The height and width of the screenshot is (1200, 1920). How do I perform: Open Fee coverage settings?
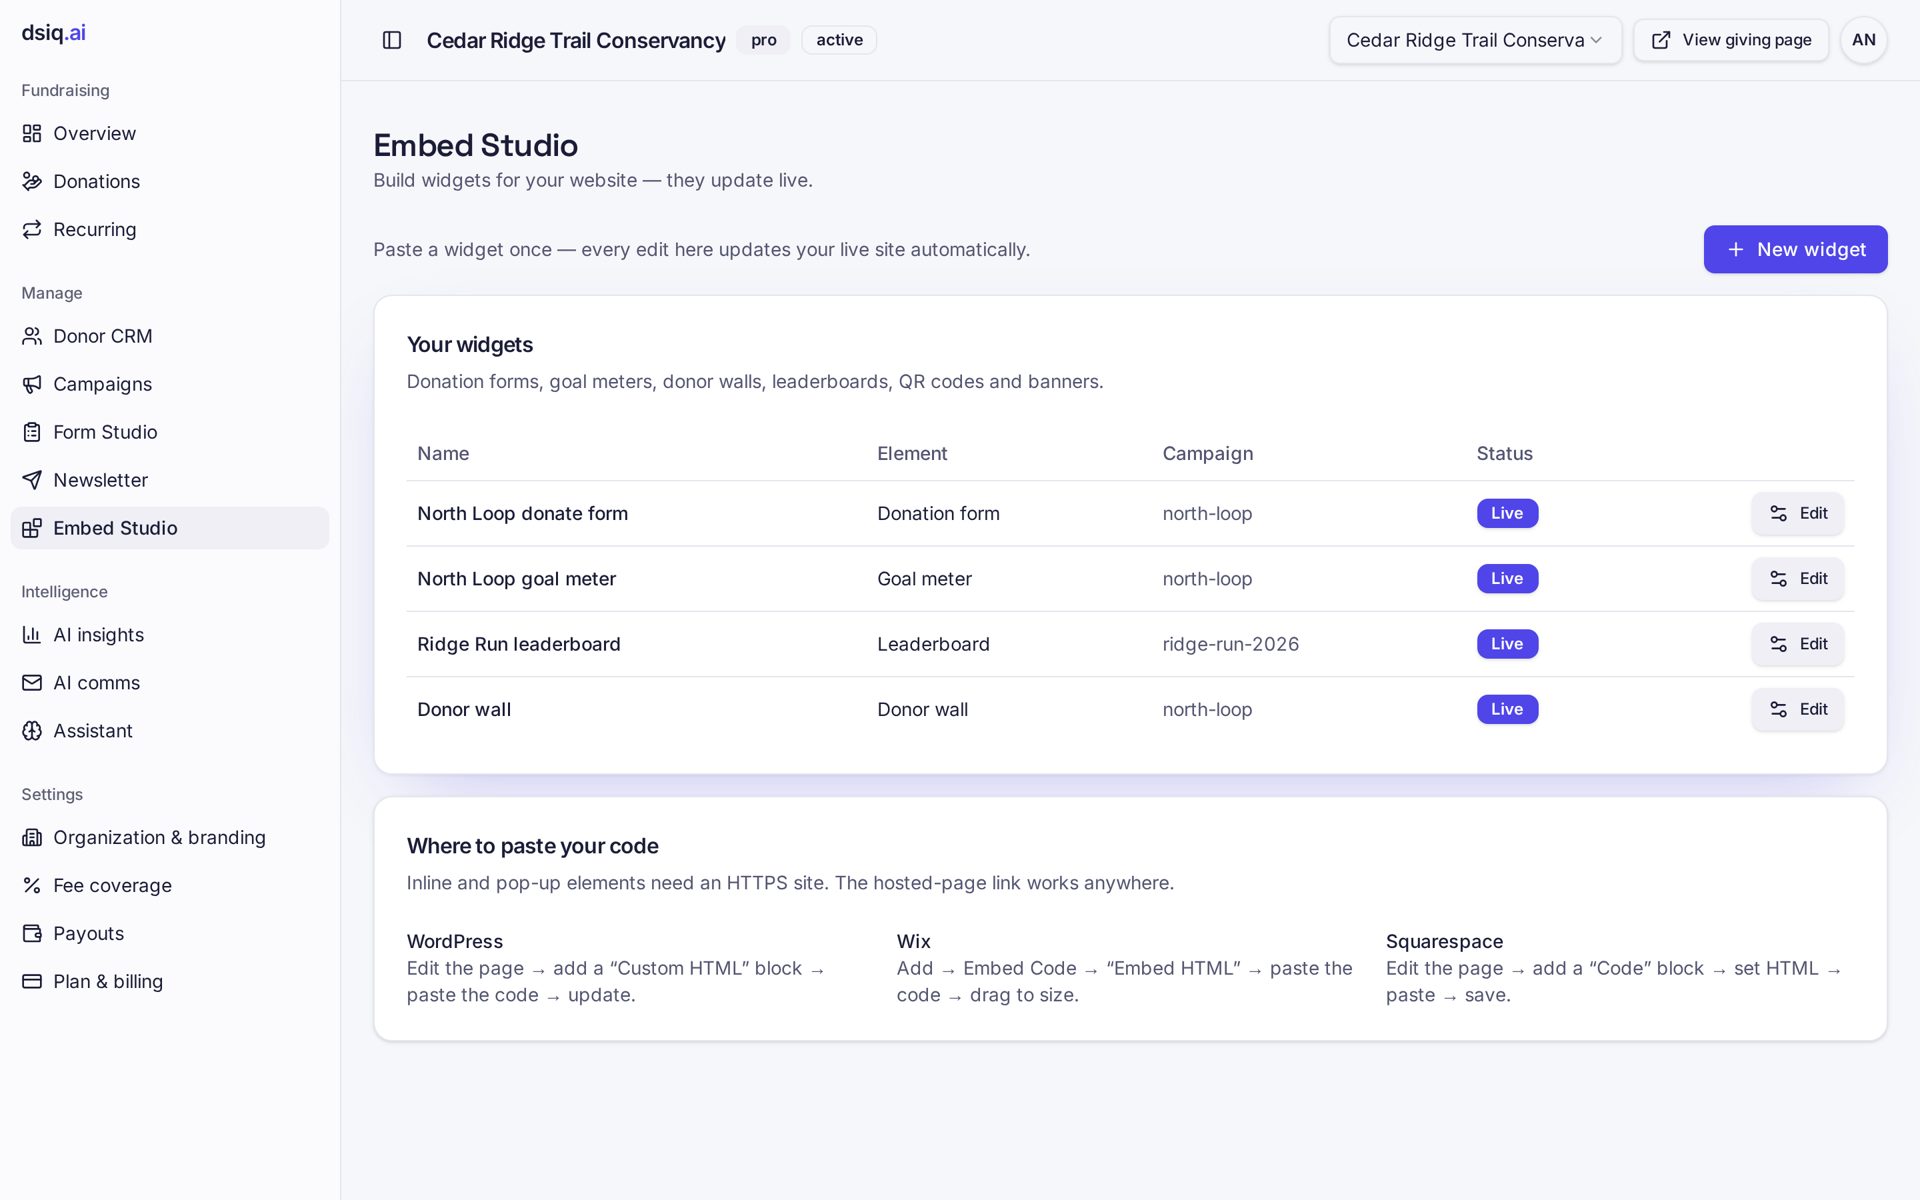170,885
